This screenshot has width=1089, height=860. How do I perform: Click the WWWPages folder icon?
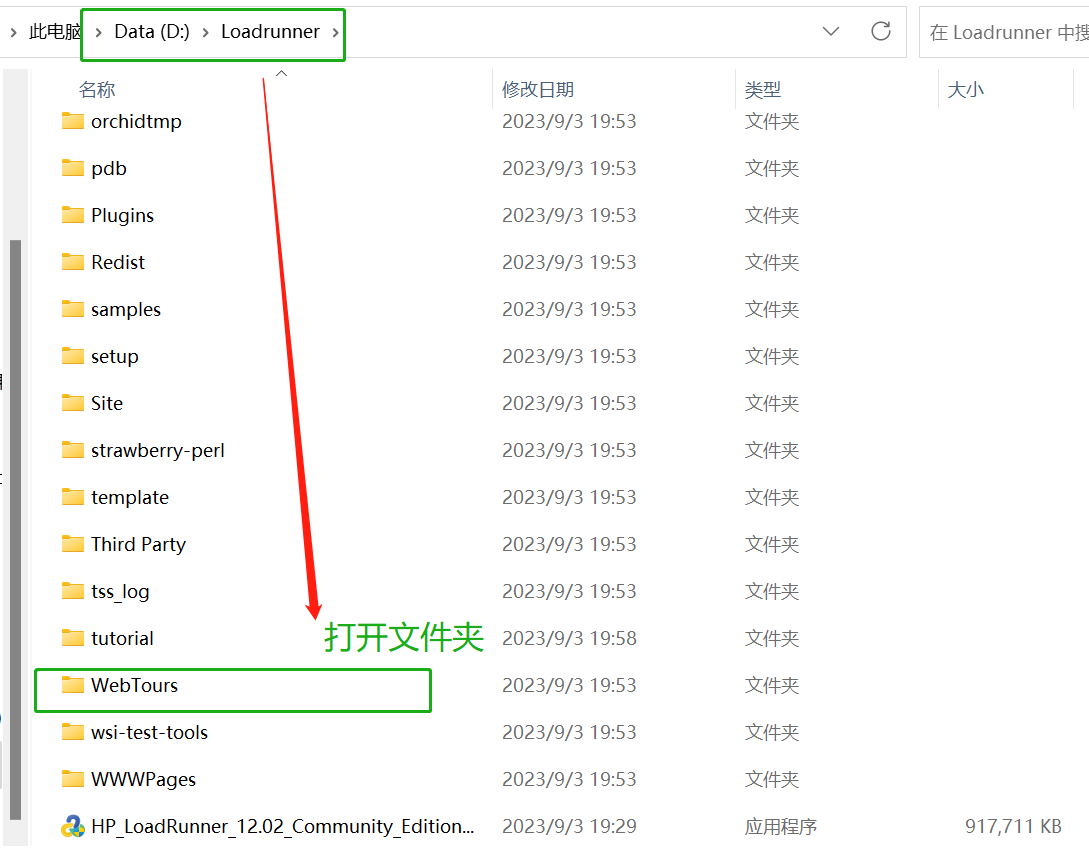point(72,779)
